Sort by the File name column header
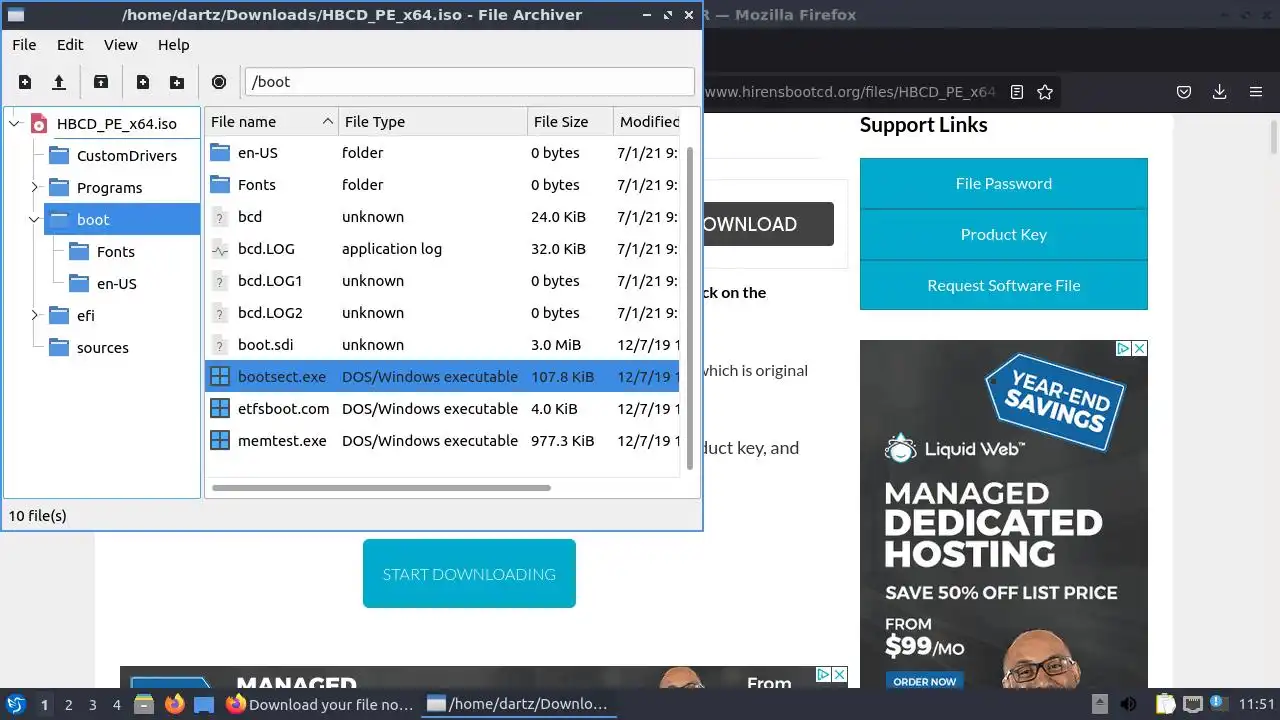This screenshot has height=720, width=1280. point(271,122)
